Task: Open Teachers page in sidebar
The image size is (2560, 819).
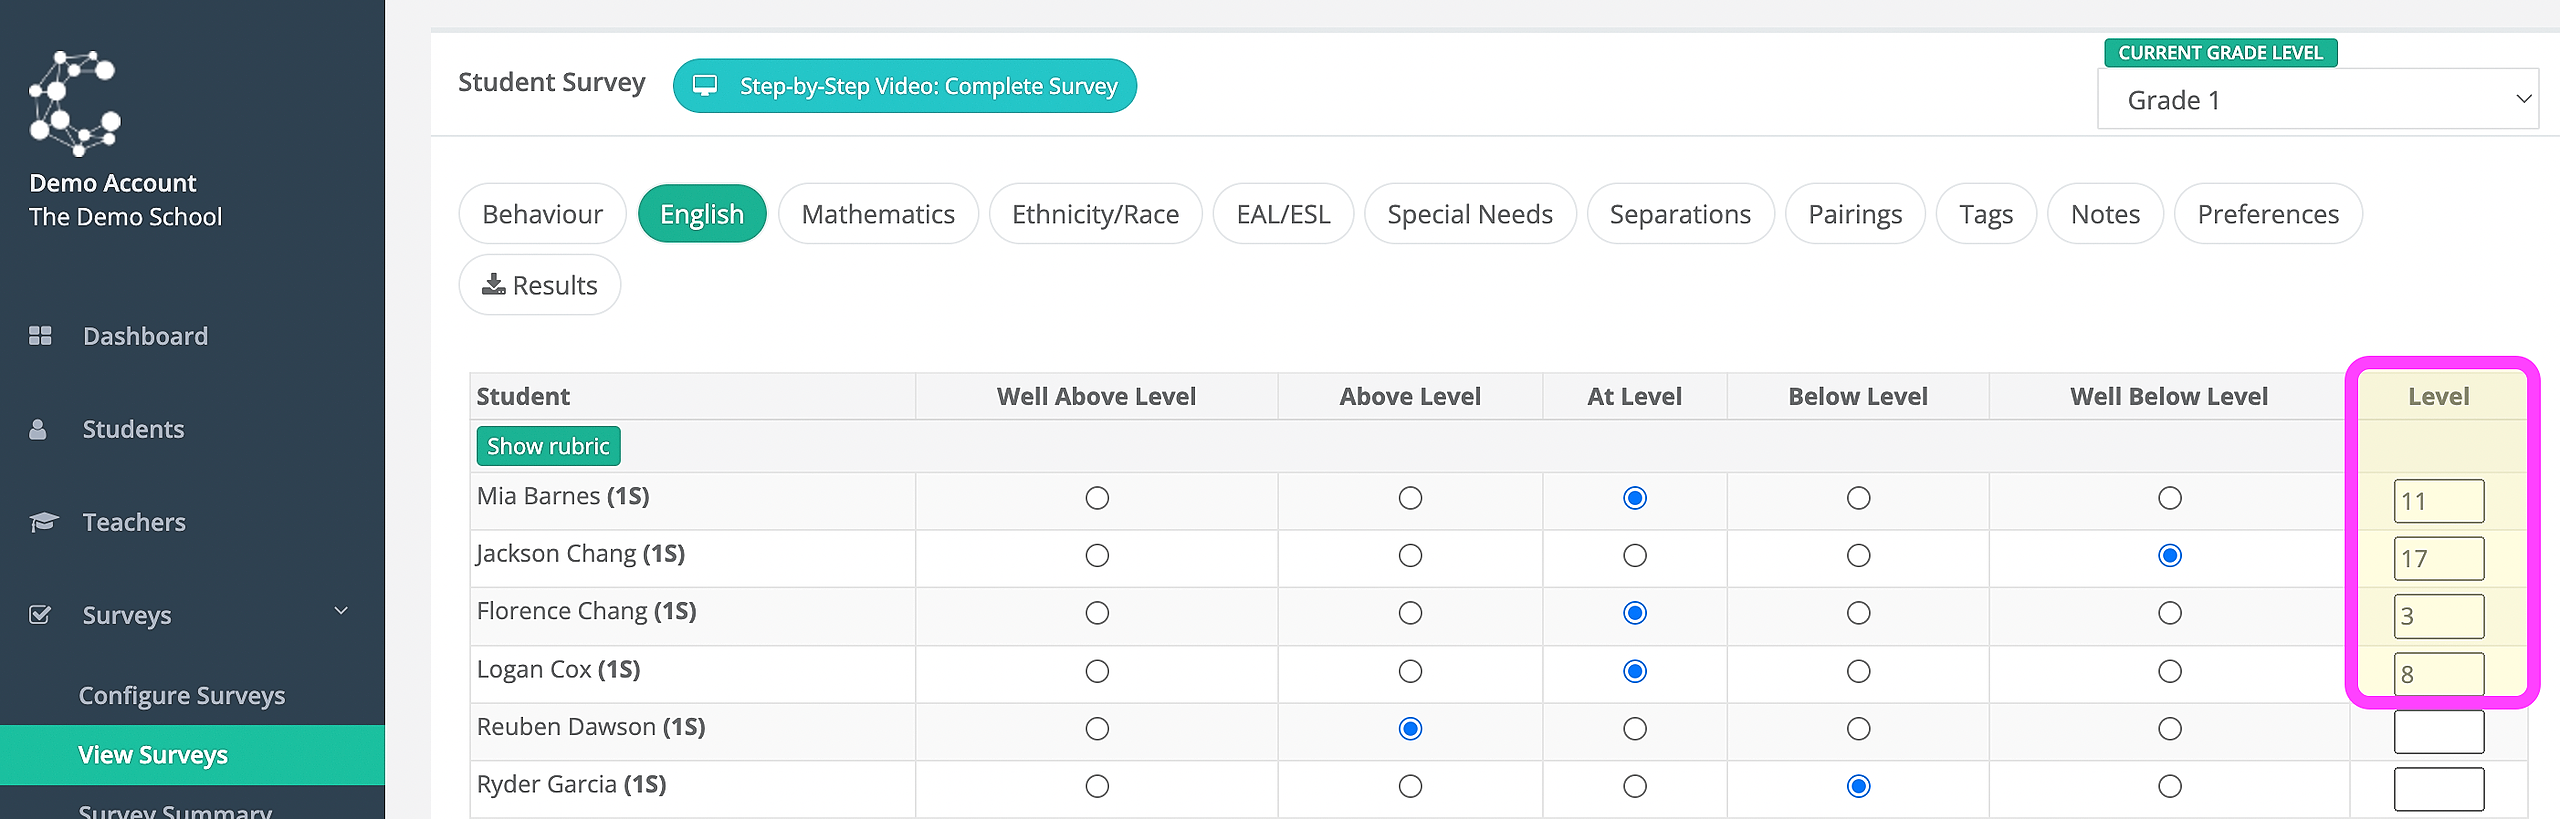Action: (134, 522)
